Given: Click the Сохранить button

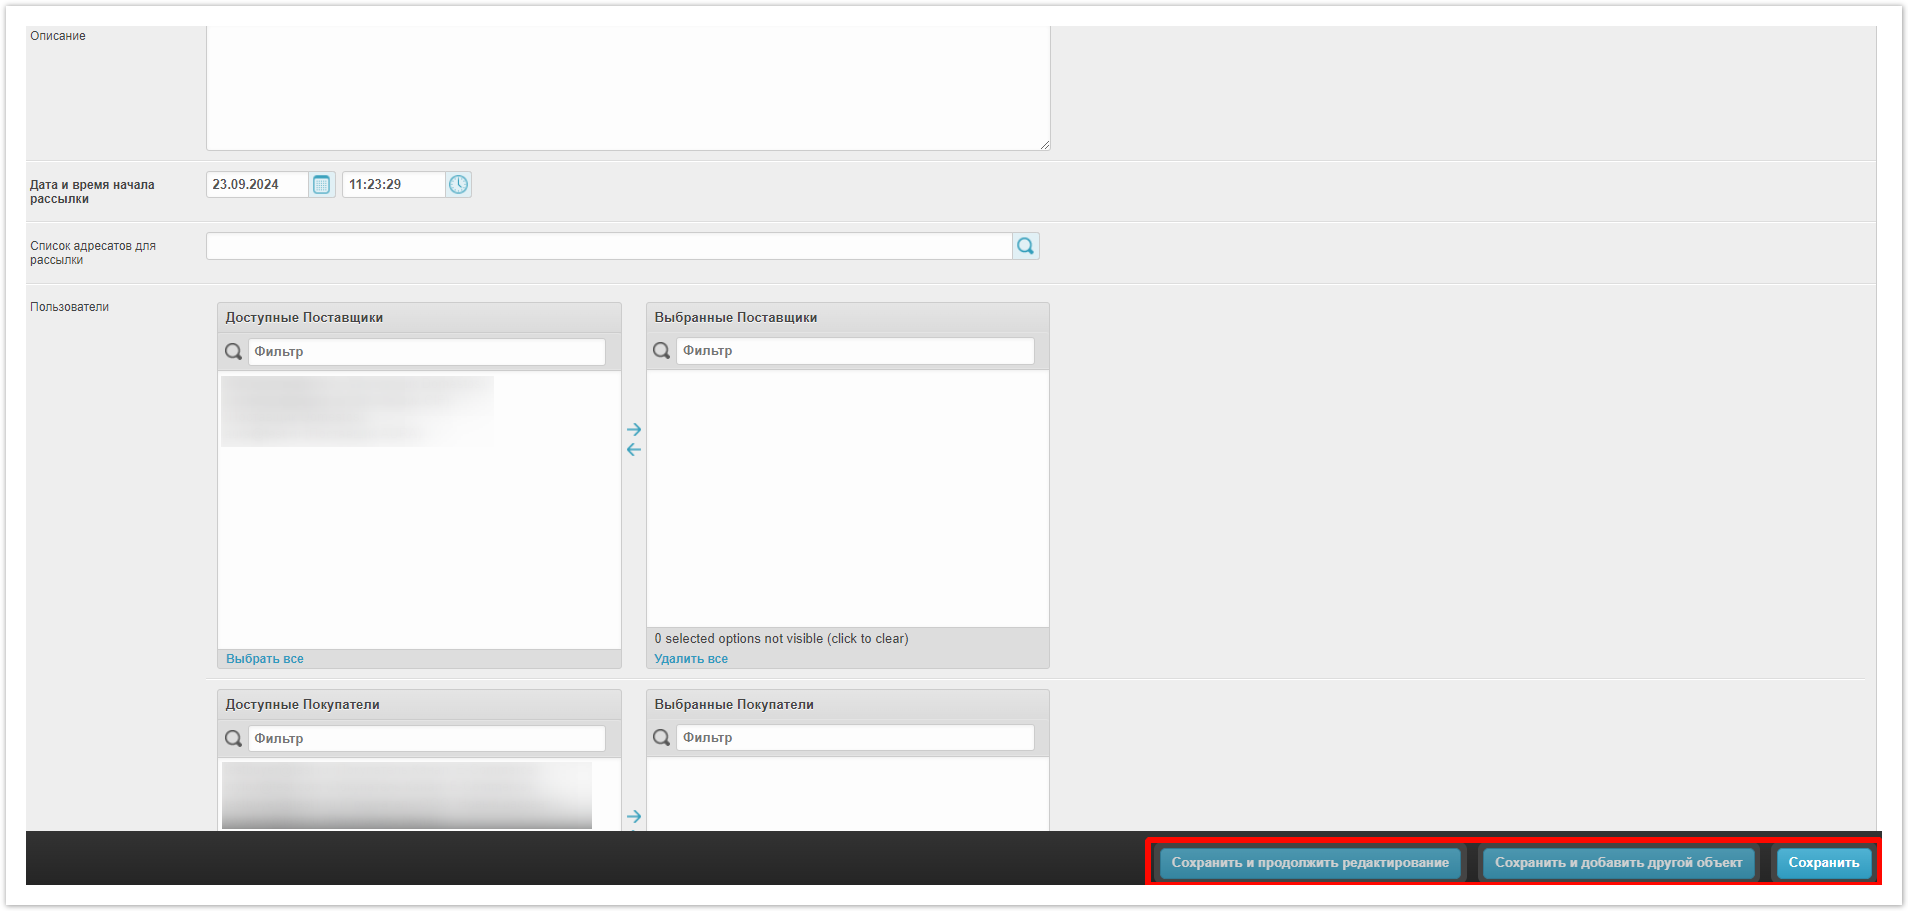Looking at the screenshot, I should 1823,862.
